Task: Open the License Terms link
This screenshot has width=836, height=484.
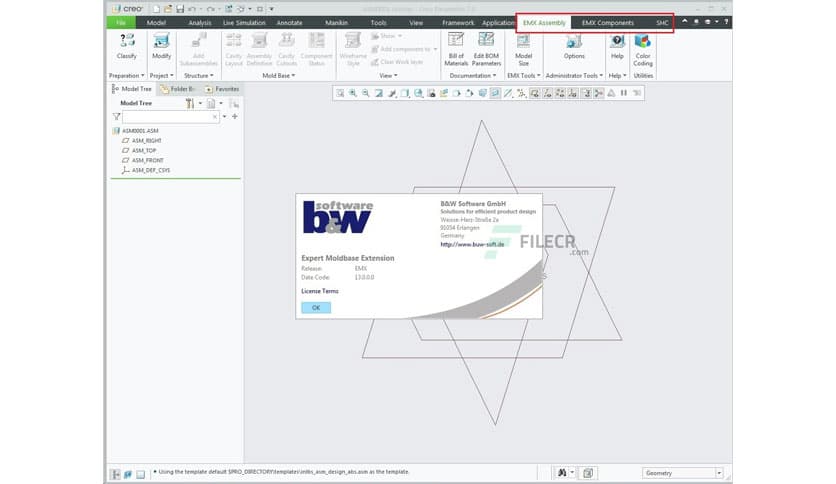Action: pos(320,291)
